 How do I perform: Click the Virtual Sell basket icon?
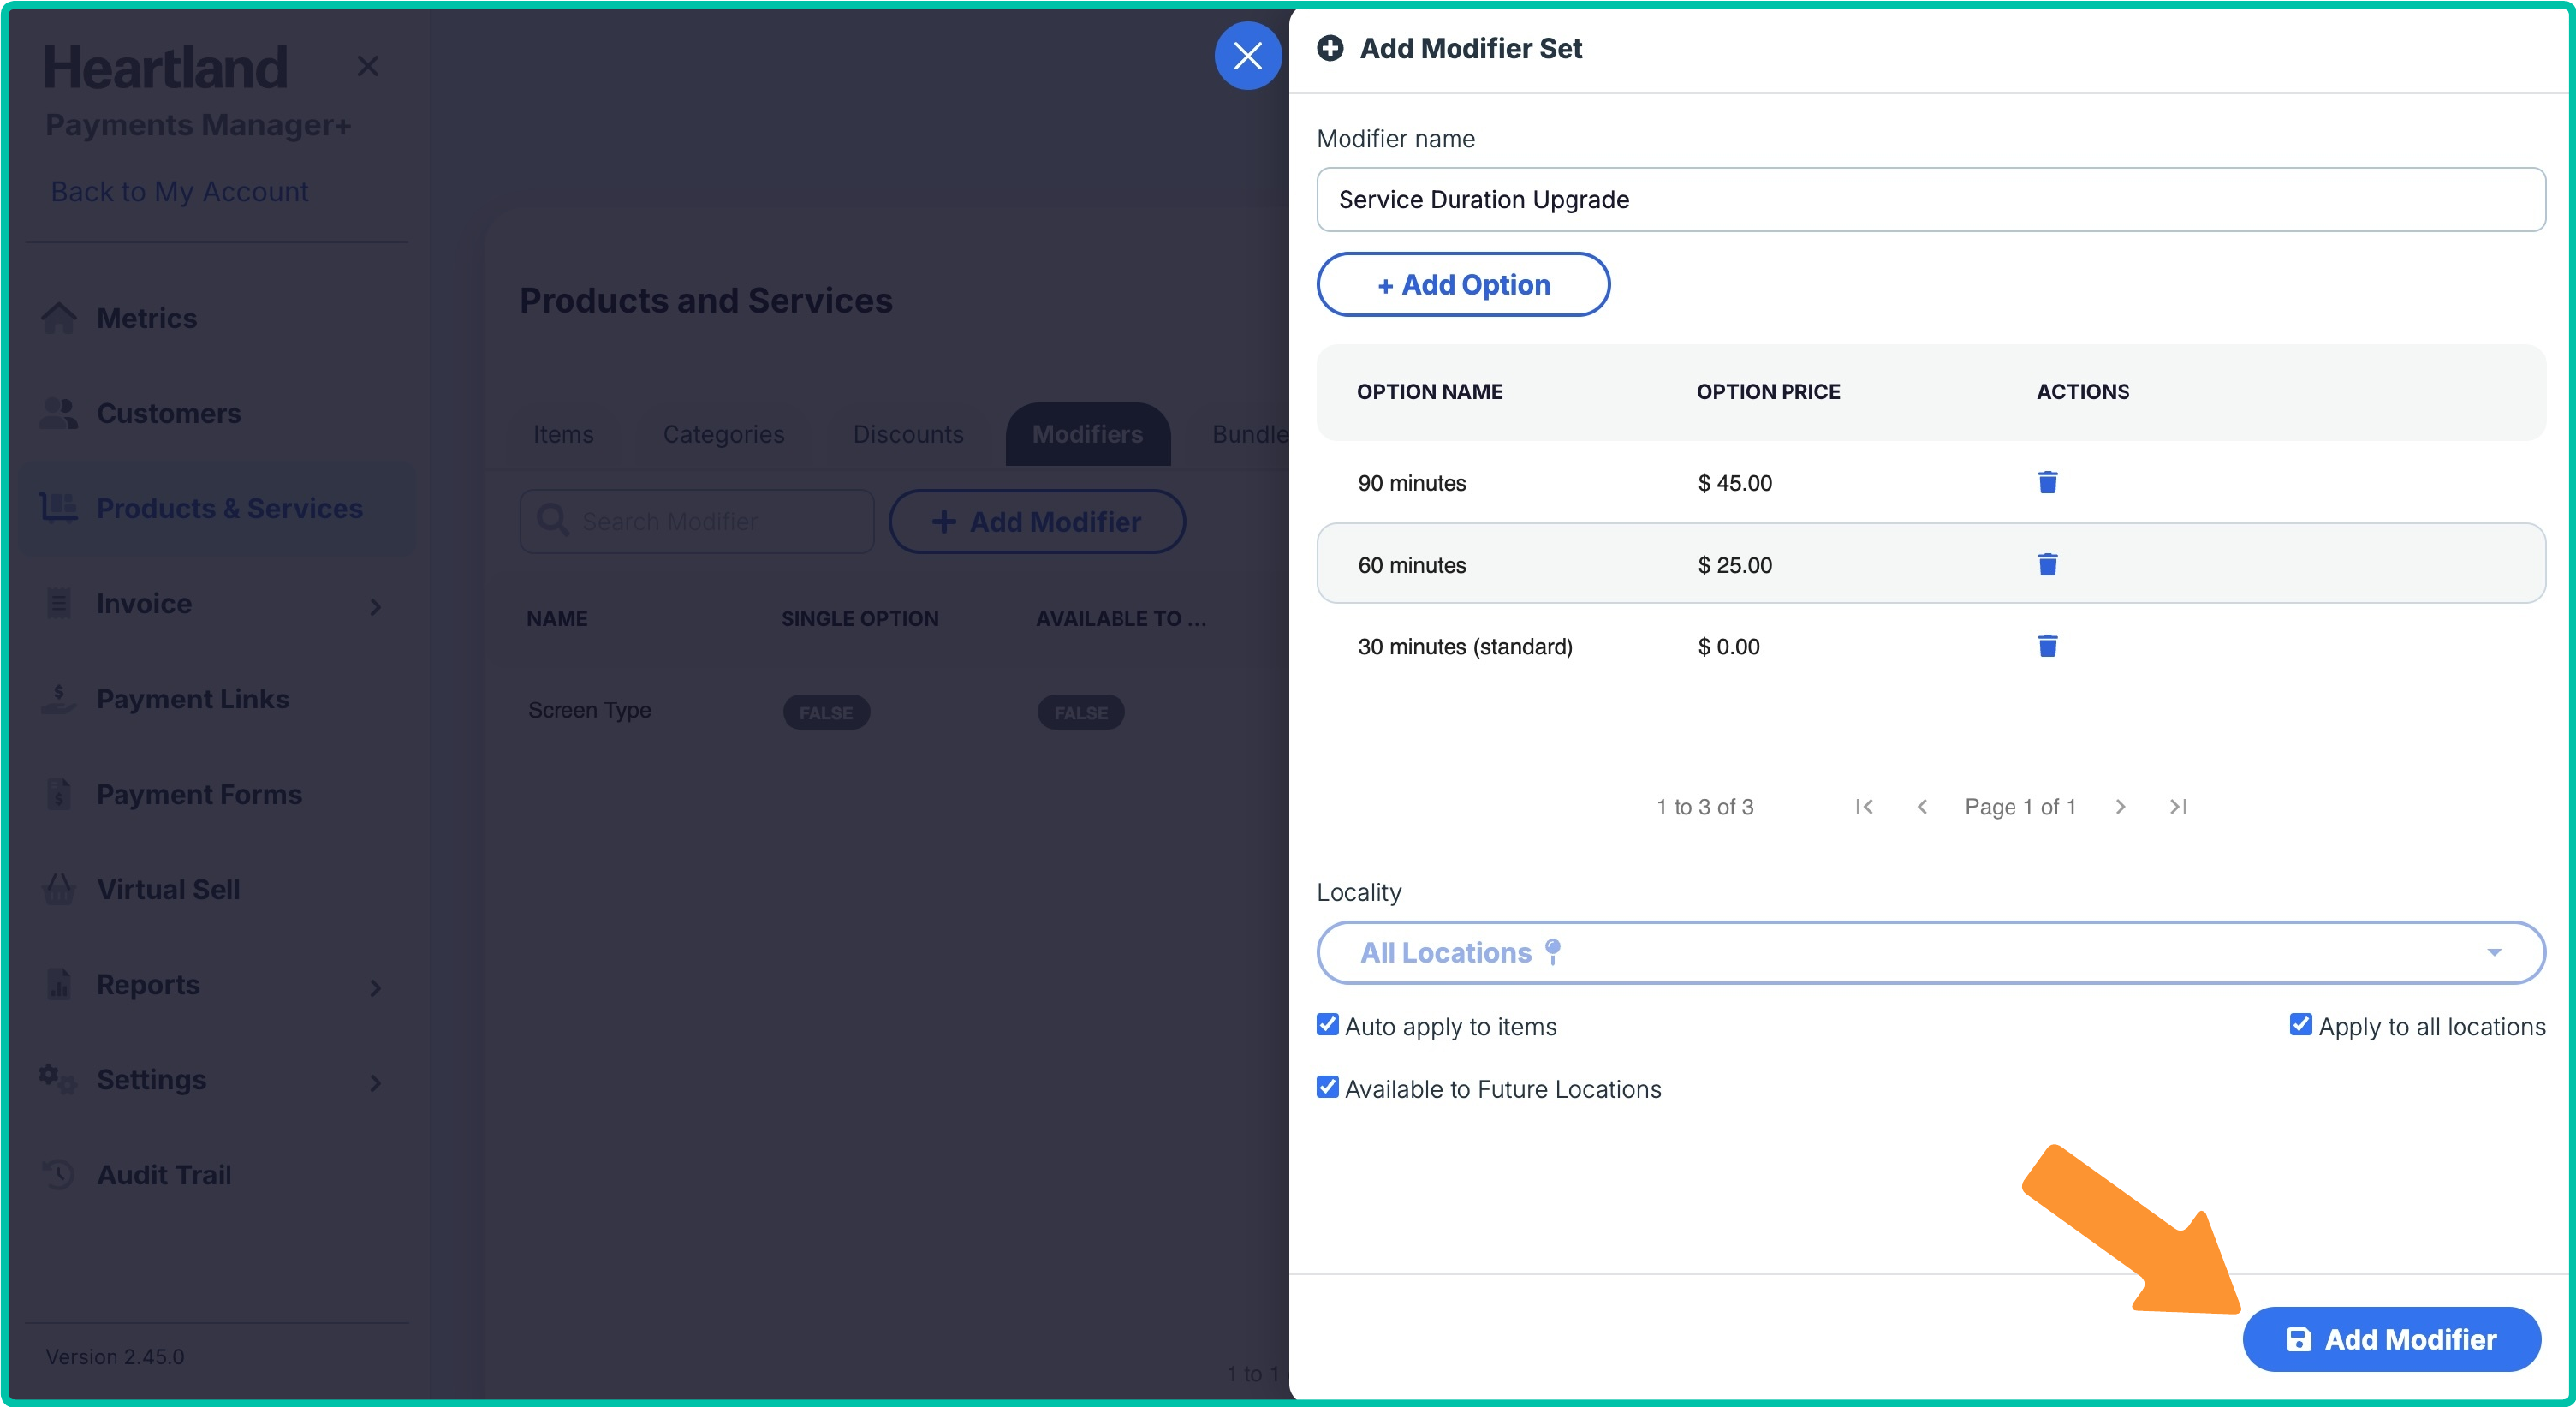click(59, 889)
